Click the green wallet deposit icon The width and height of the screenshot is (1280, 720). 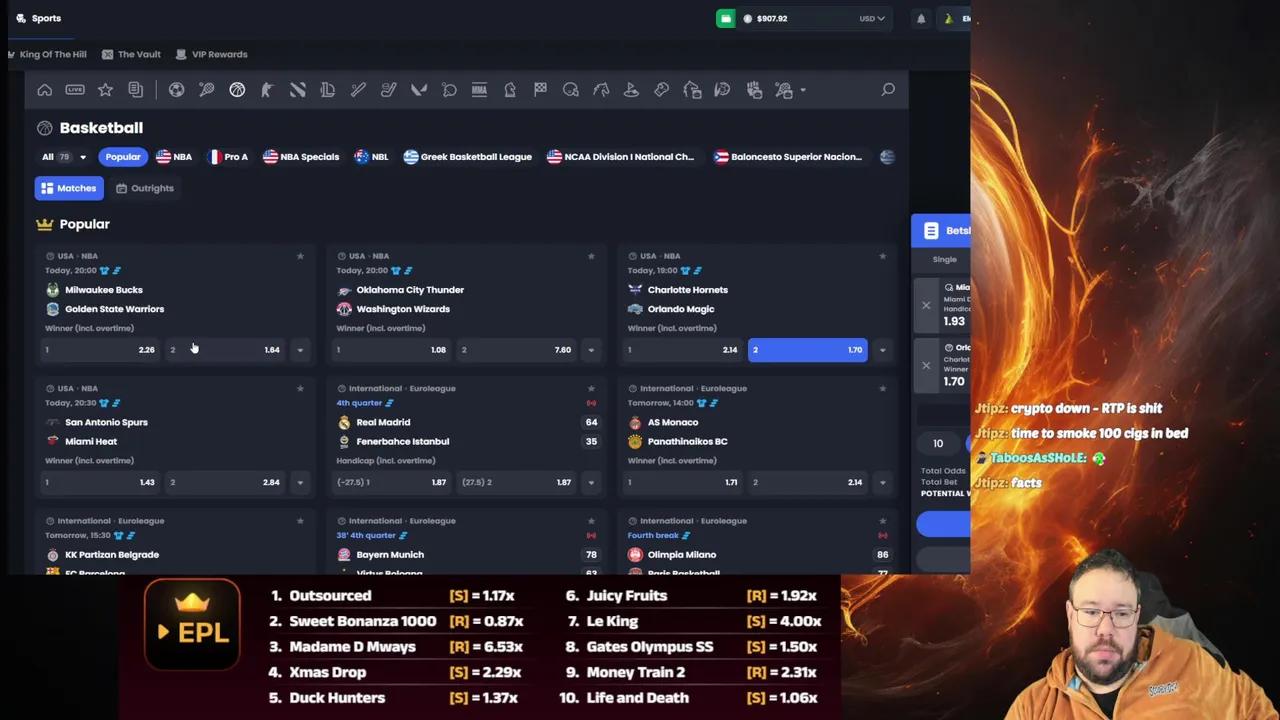(725, 18)
